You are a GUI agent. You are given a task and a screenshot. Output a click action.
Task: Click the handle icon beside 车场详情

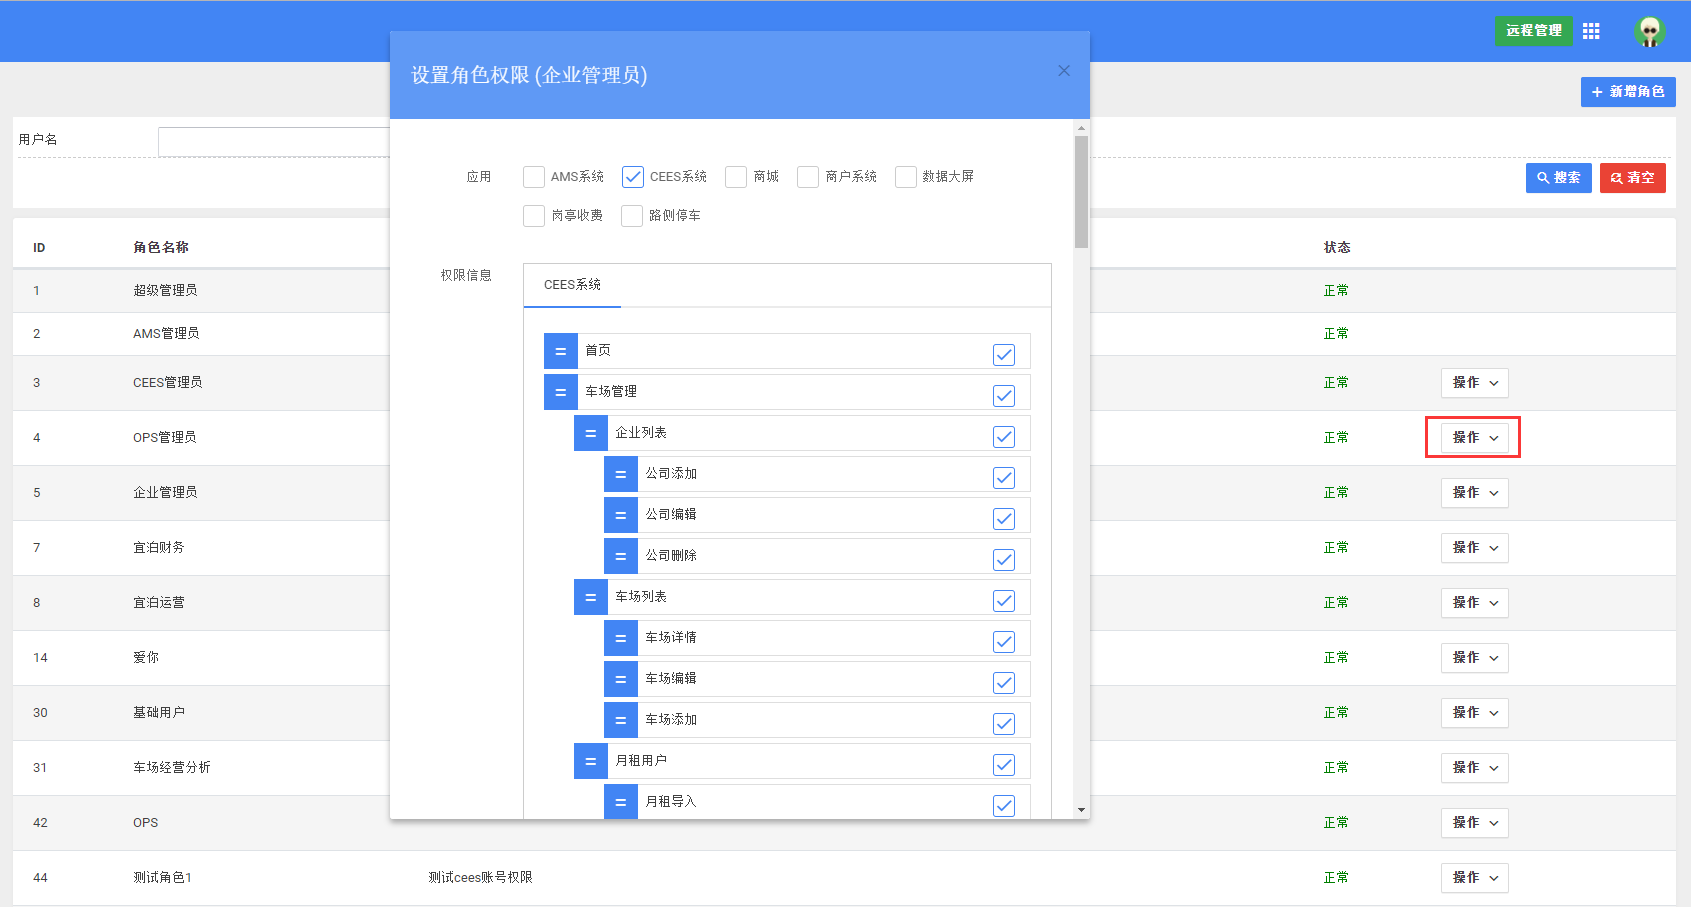[x=621, y=638]
